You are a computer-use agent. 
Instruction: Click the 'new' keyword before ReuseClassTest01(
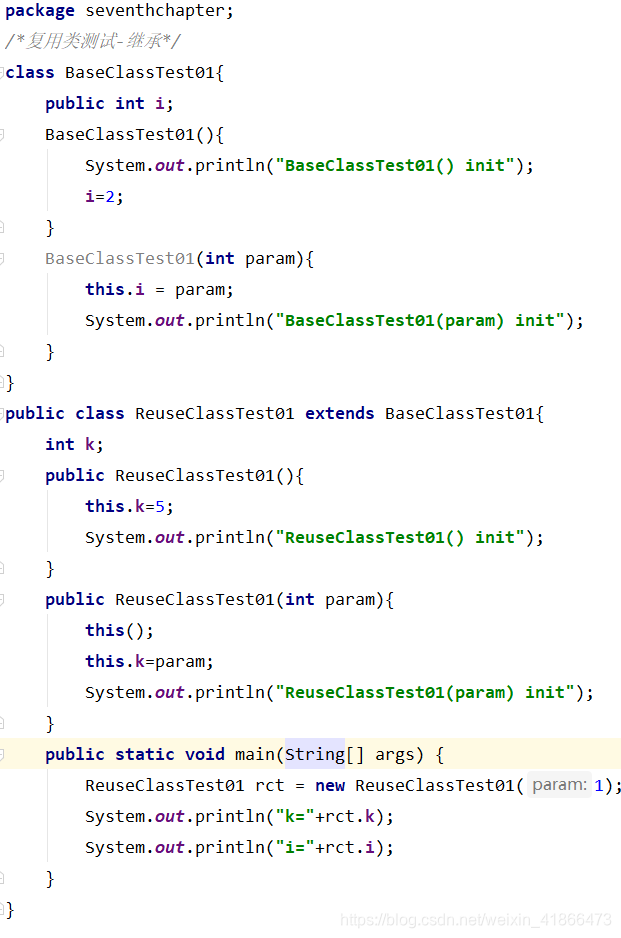(x=330, y=785)
